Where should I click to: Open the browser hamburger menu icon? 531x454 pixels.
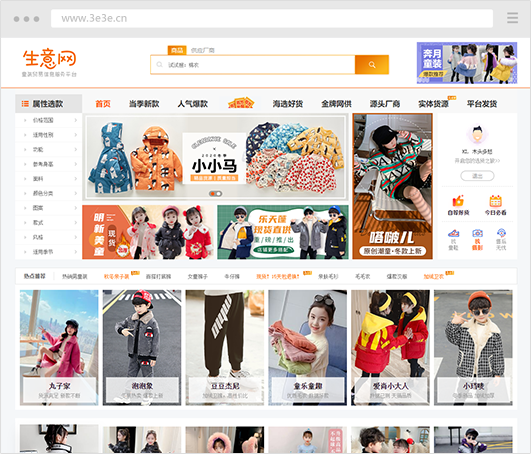click(x=512, y=18)
